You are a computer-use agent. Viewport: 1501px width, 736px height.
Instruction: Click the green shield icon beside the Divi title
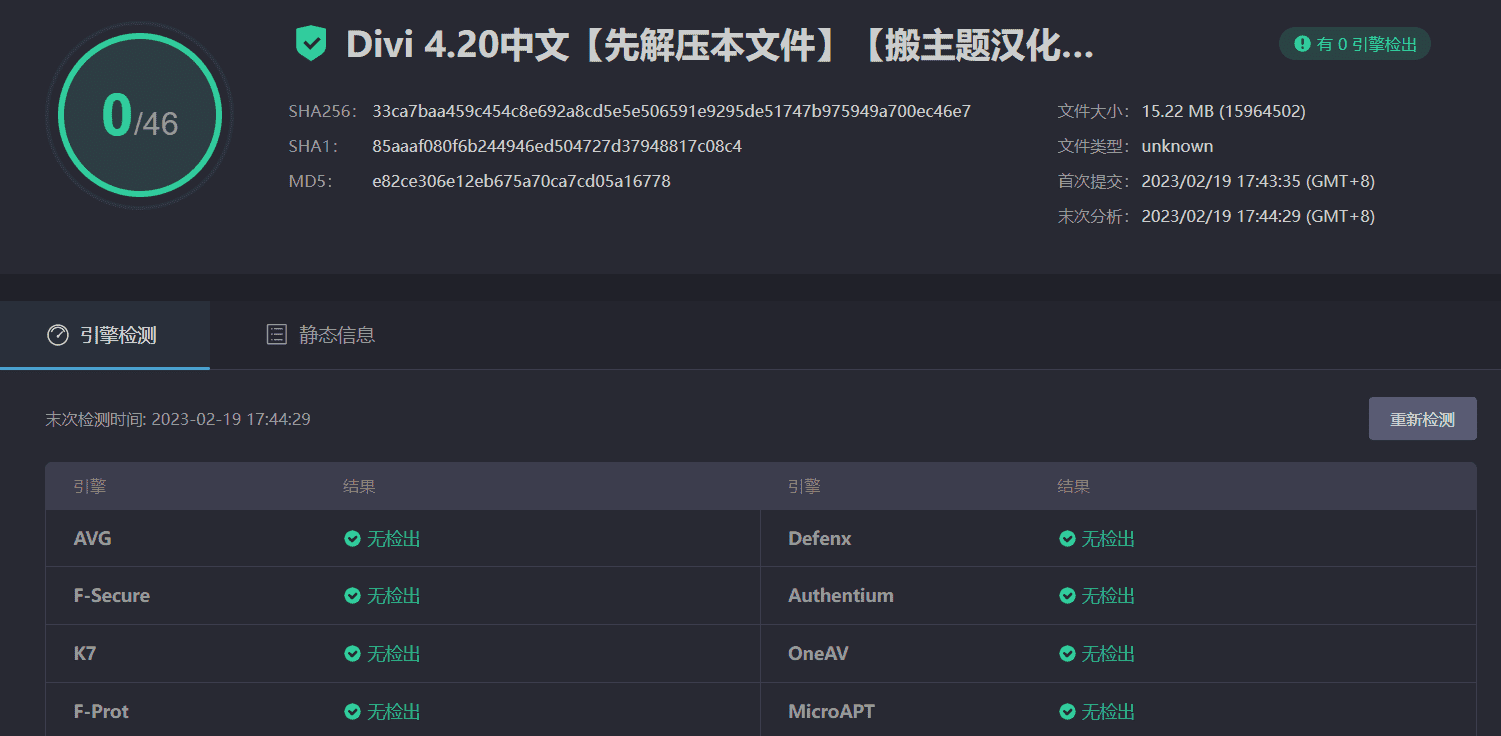[311, 44]
